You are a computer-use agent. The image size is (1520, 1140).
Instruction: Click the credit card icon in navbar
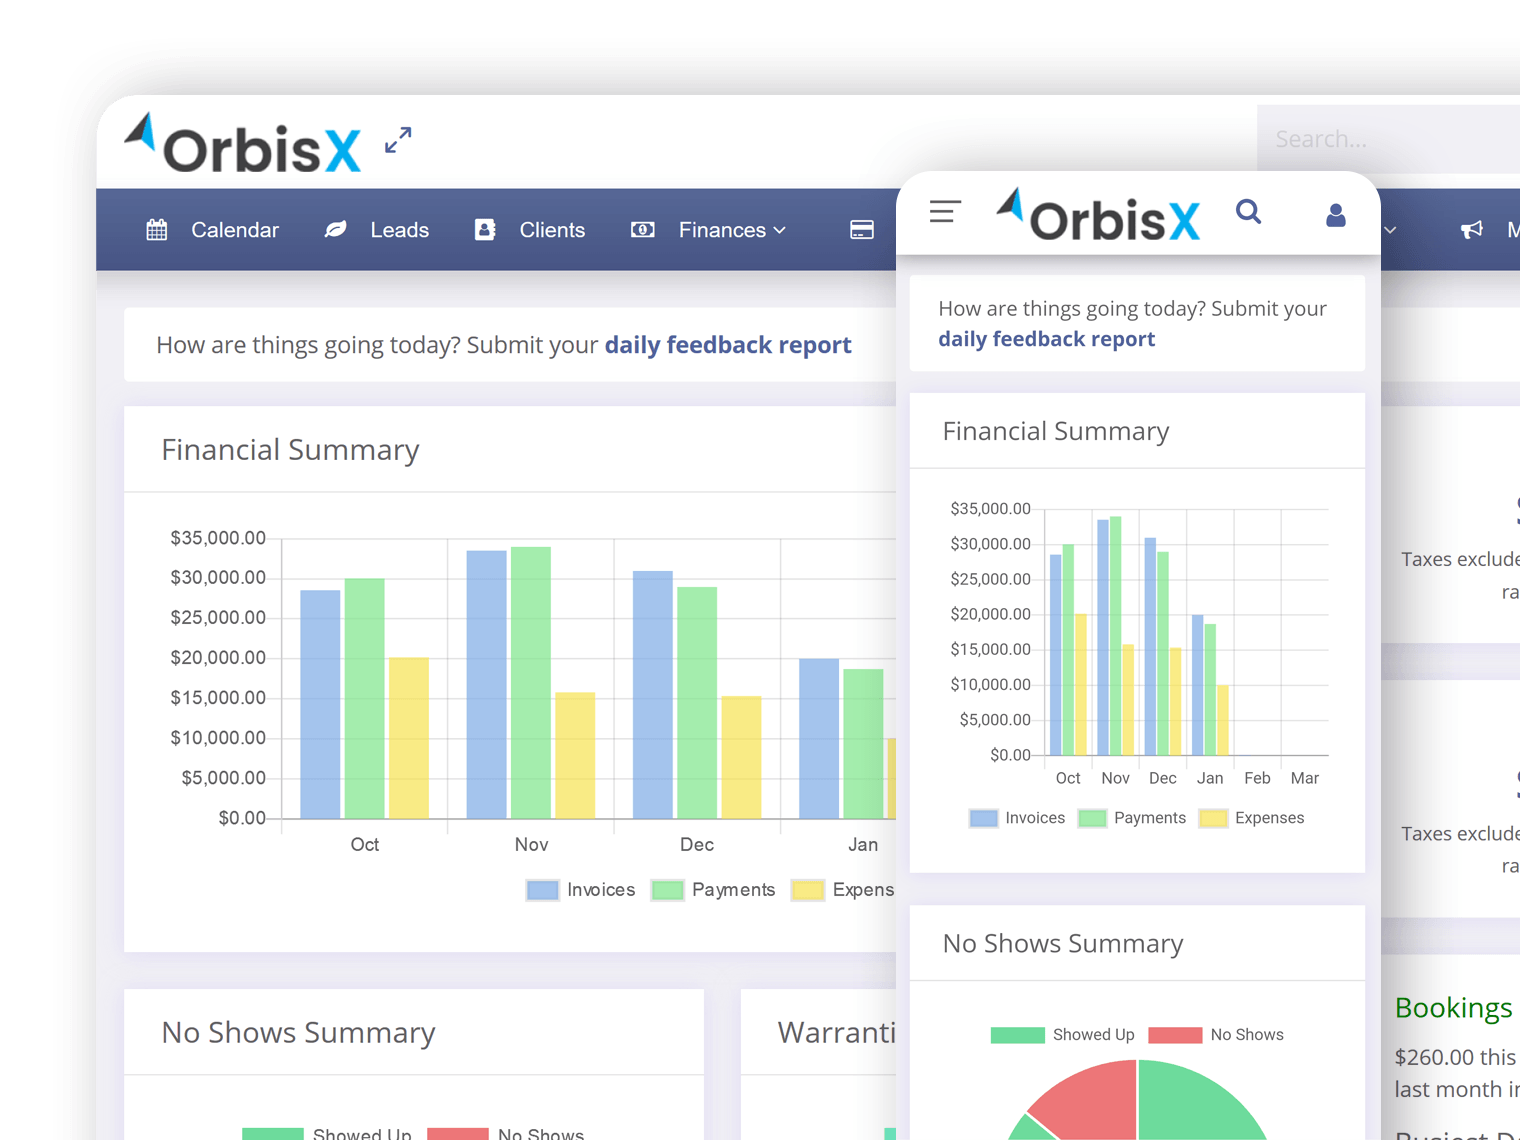[x=862, y=230]
